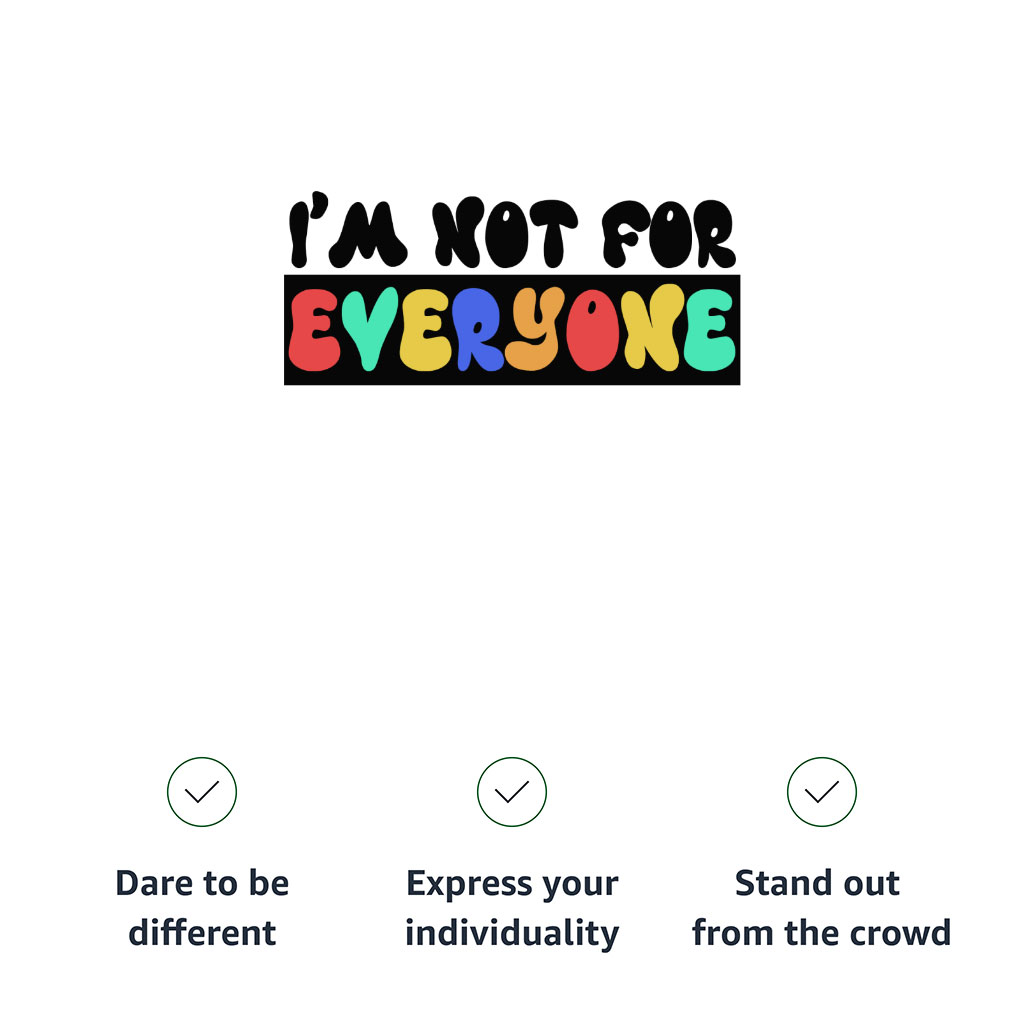This screenshot has width=1024, height=1024.
Task: Click the 'Express your' text line
Action: [512, 885]
